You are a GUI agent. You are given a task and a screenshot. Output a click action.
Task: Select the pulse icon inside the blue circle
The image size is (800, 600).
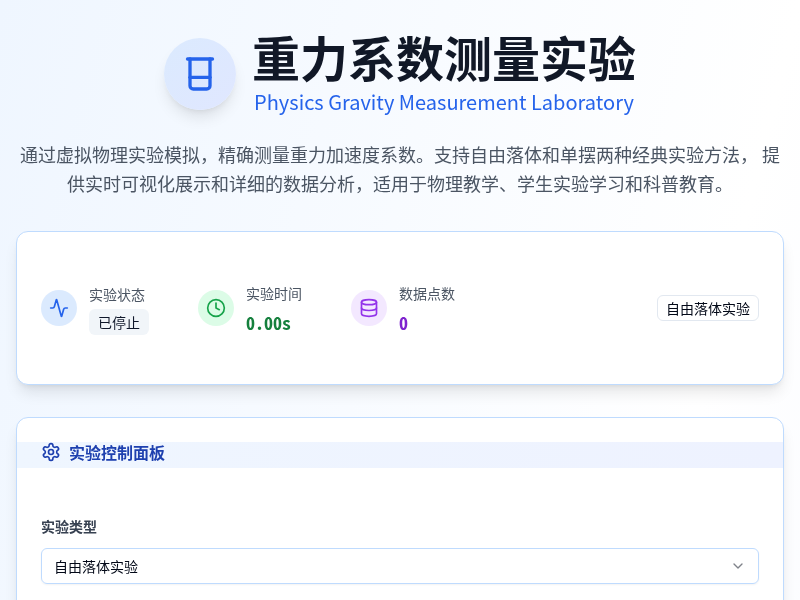click(59, 308)
